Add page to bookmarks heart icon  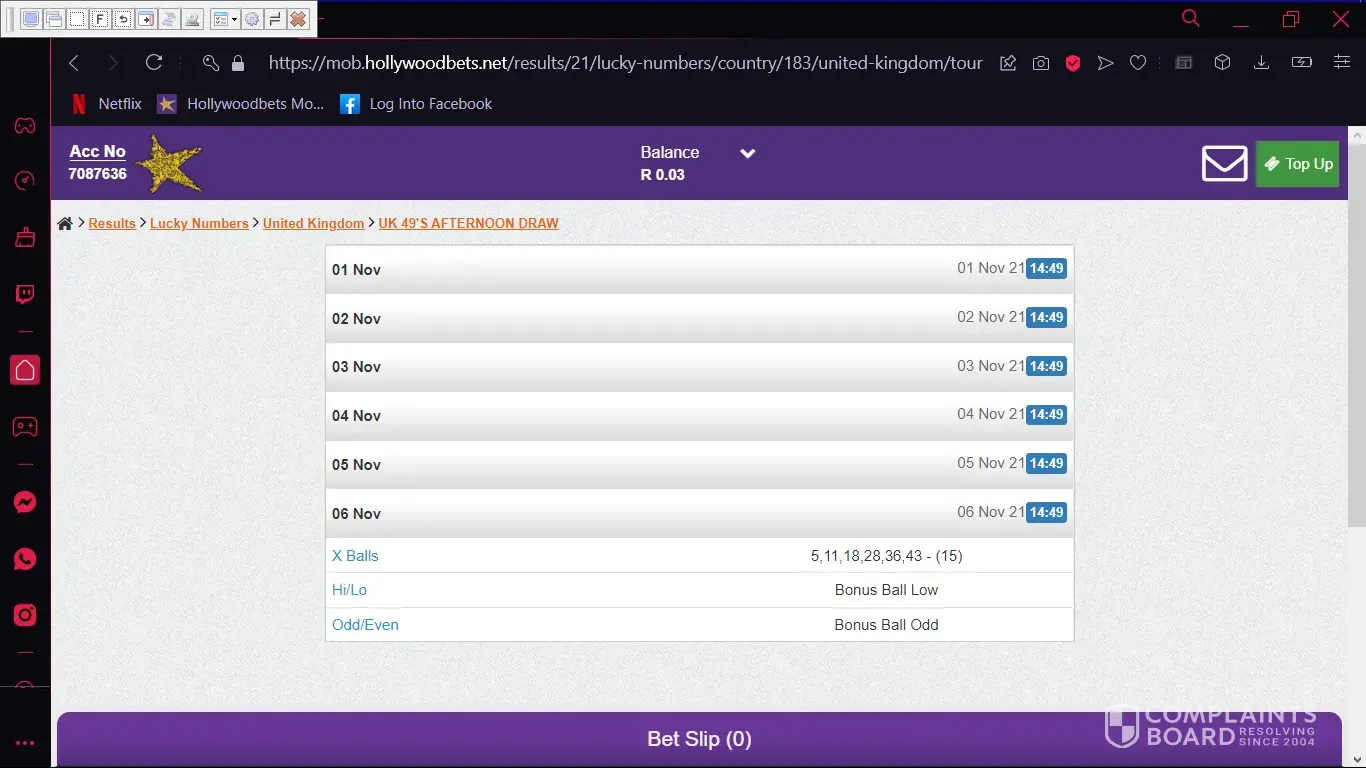(x=1138, y=63)
